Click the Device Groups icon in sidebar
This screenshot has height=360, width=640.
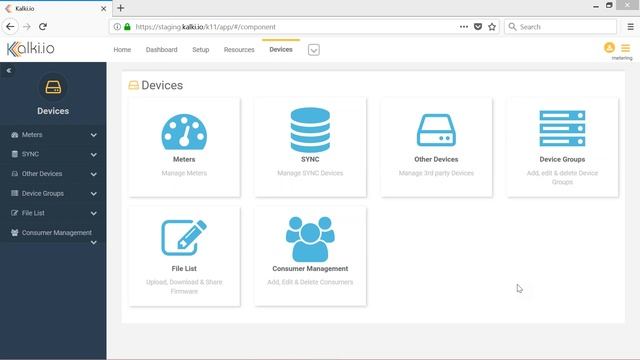tap(15, 193)
